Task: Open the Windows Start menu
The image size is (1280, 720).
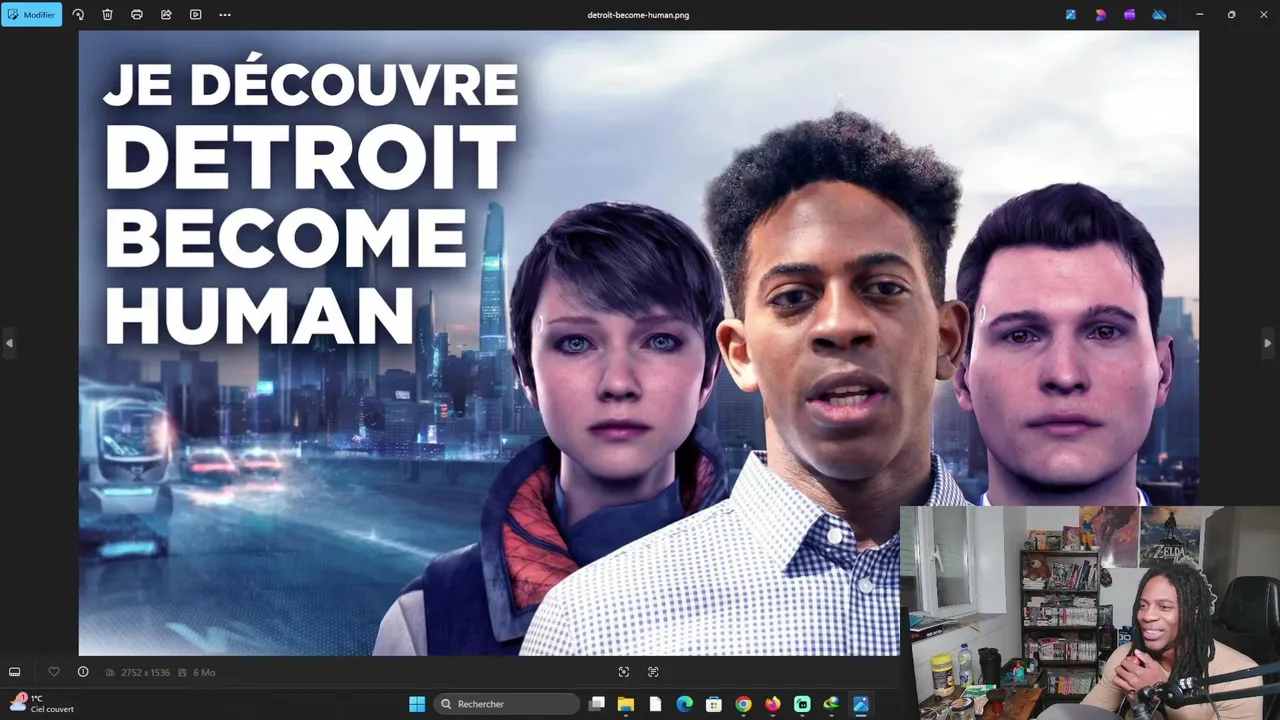Action: click(x=417, y=704)
